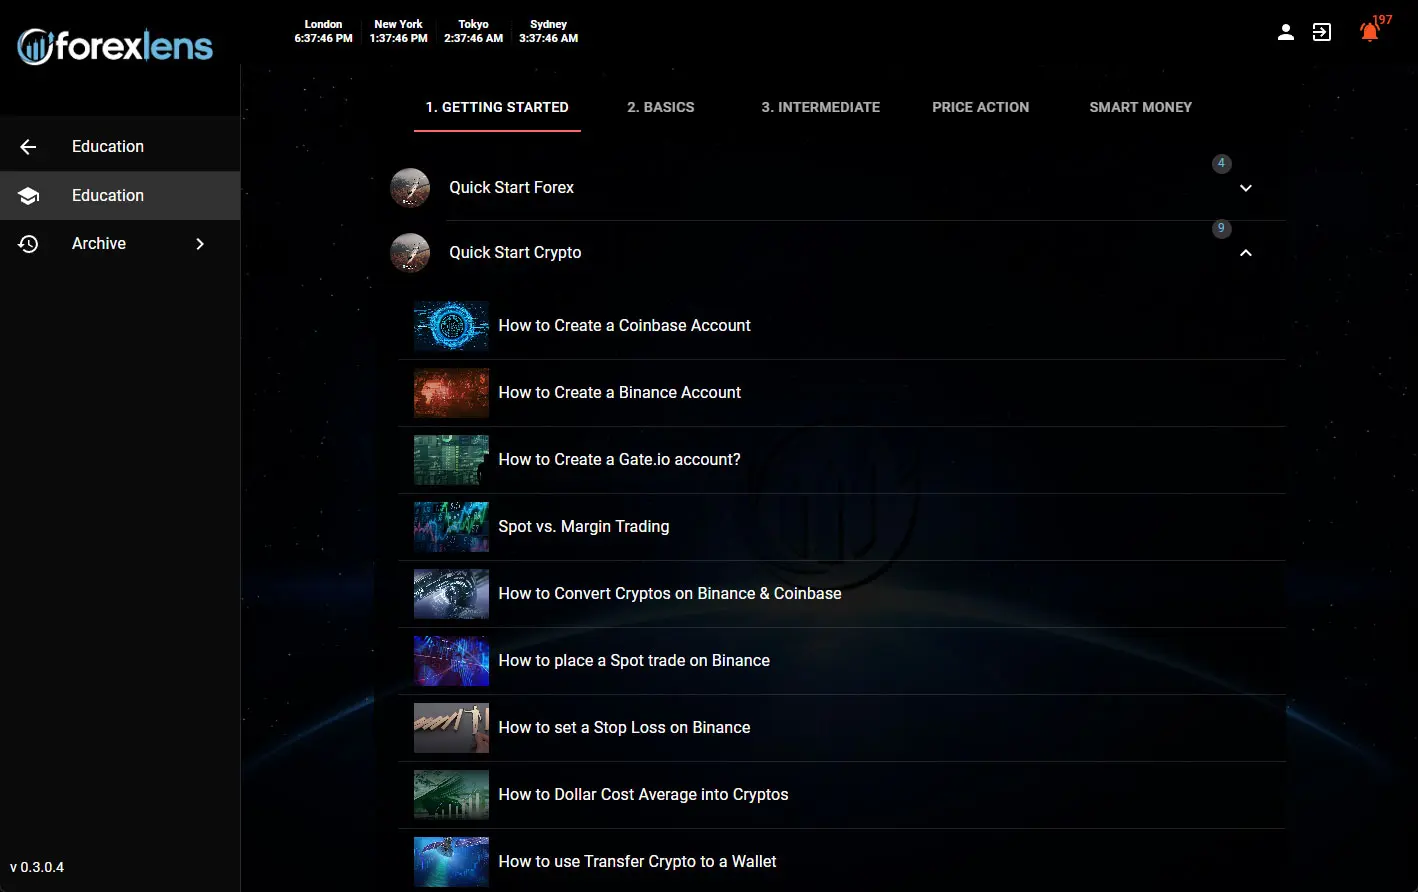Click the forexlens logo

point(115,46)
